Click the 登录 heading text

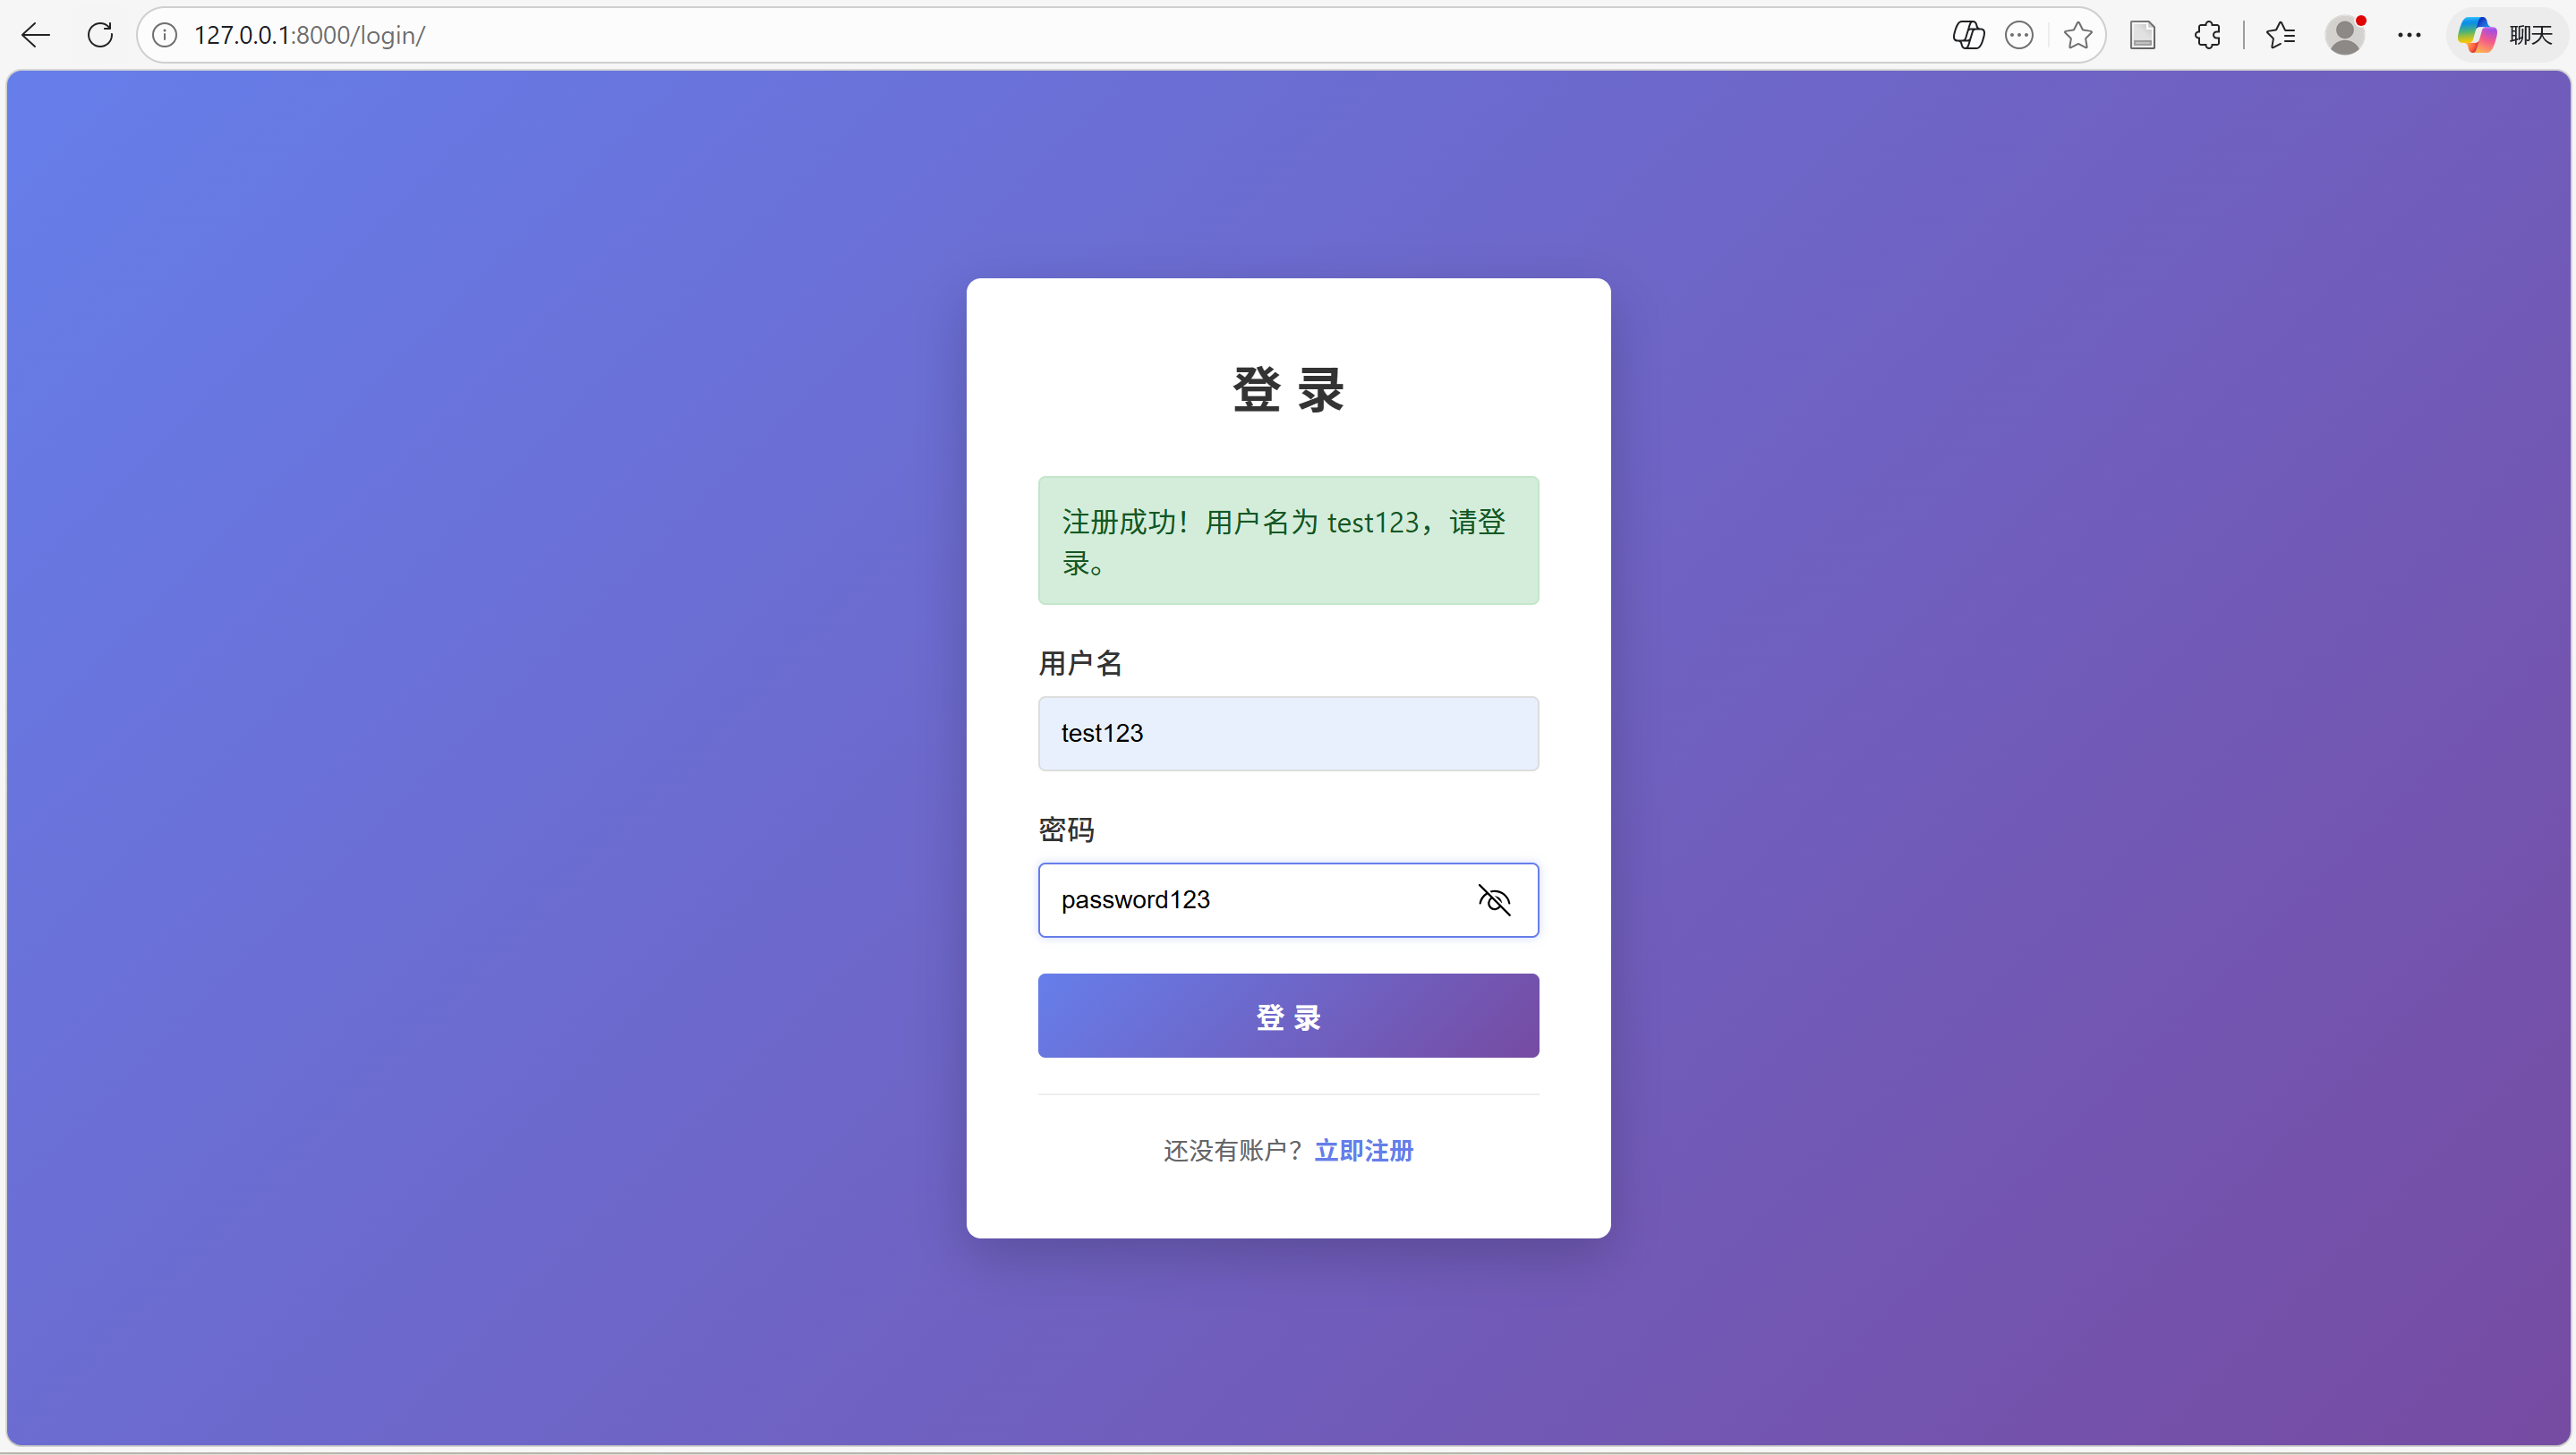1288,390
